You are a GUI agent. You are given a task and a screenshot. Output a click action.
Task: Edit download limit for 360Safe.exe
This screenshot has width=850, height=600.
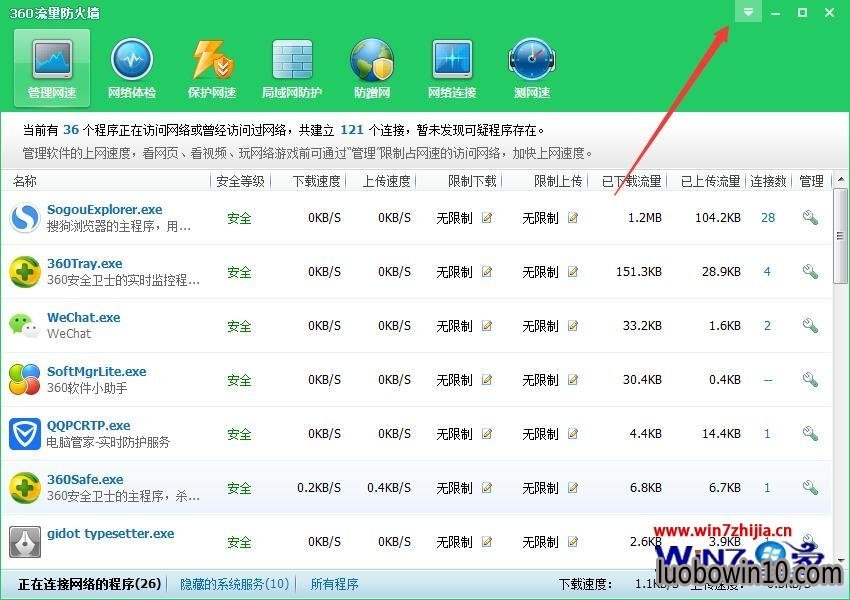tap(487, 488)
